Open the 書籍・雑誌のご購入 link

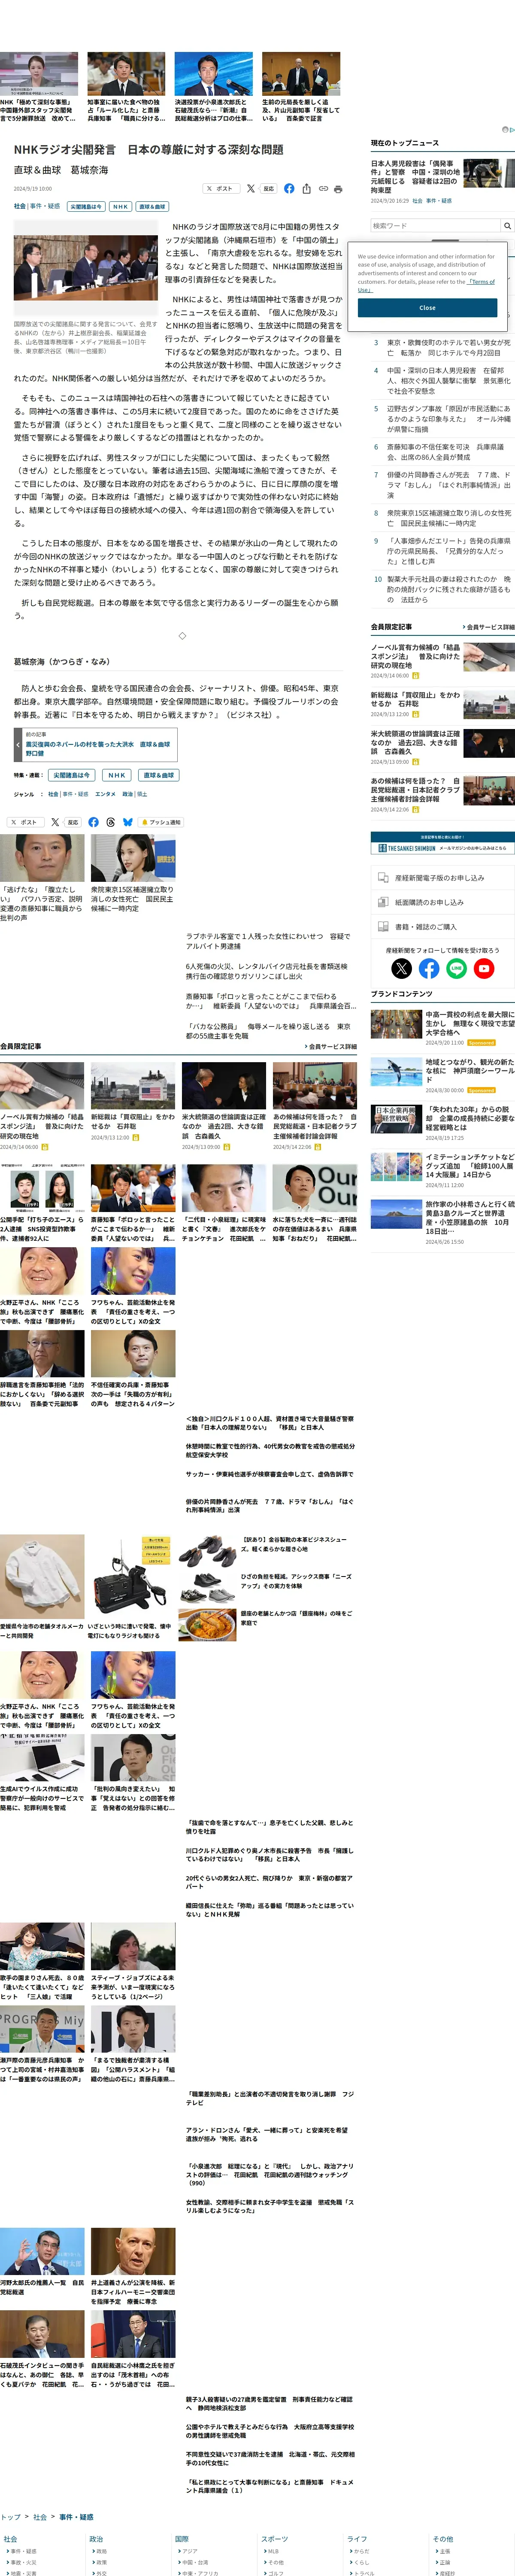pos(443,927)
